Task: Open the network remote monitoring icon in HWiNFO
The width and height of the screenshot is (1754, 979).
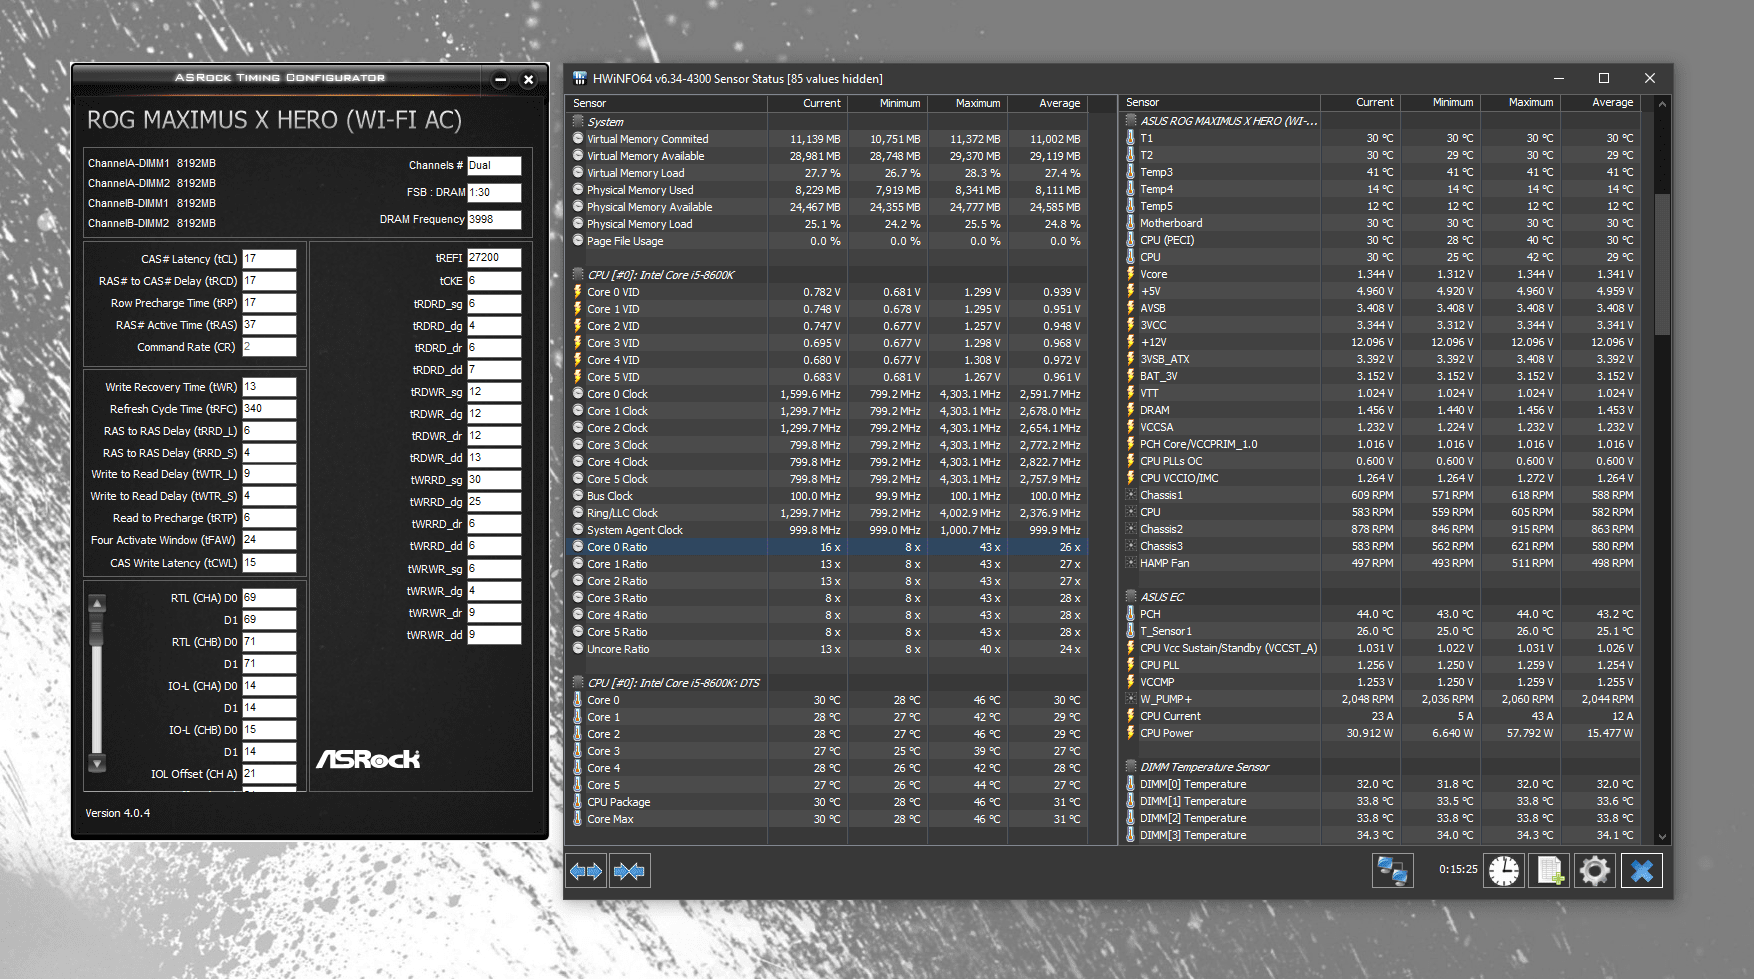Action: (x=1392, y=870)
